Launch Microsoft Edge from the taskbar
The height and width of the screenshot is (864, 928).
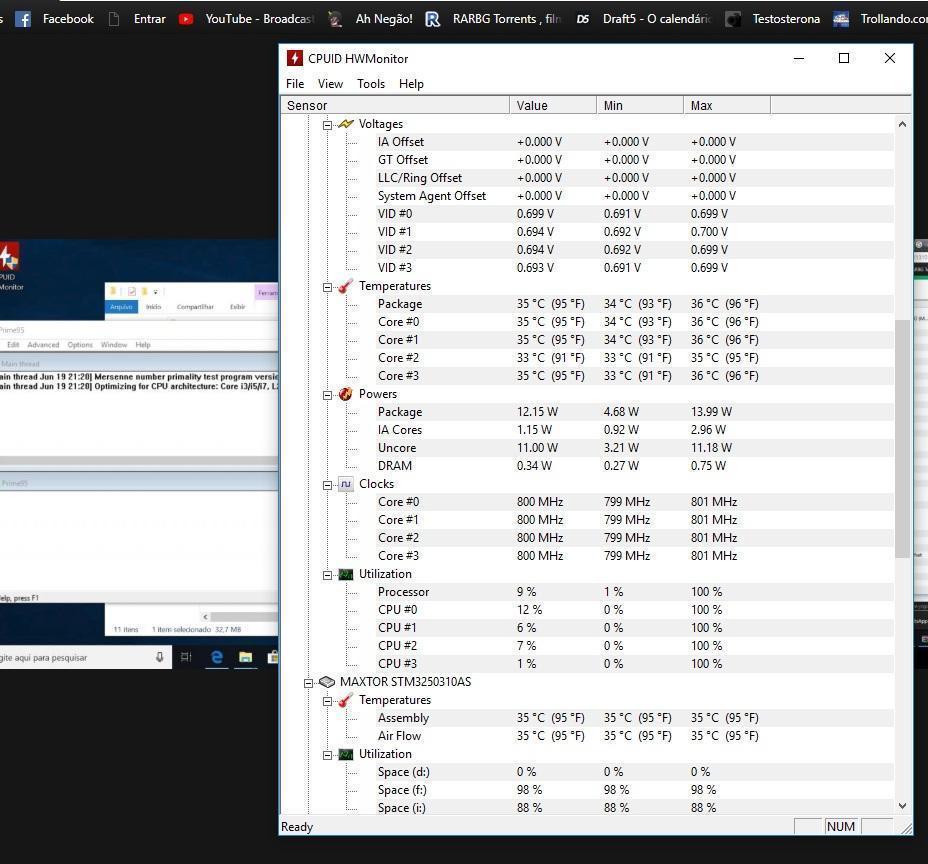[x=216, y=657]
